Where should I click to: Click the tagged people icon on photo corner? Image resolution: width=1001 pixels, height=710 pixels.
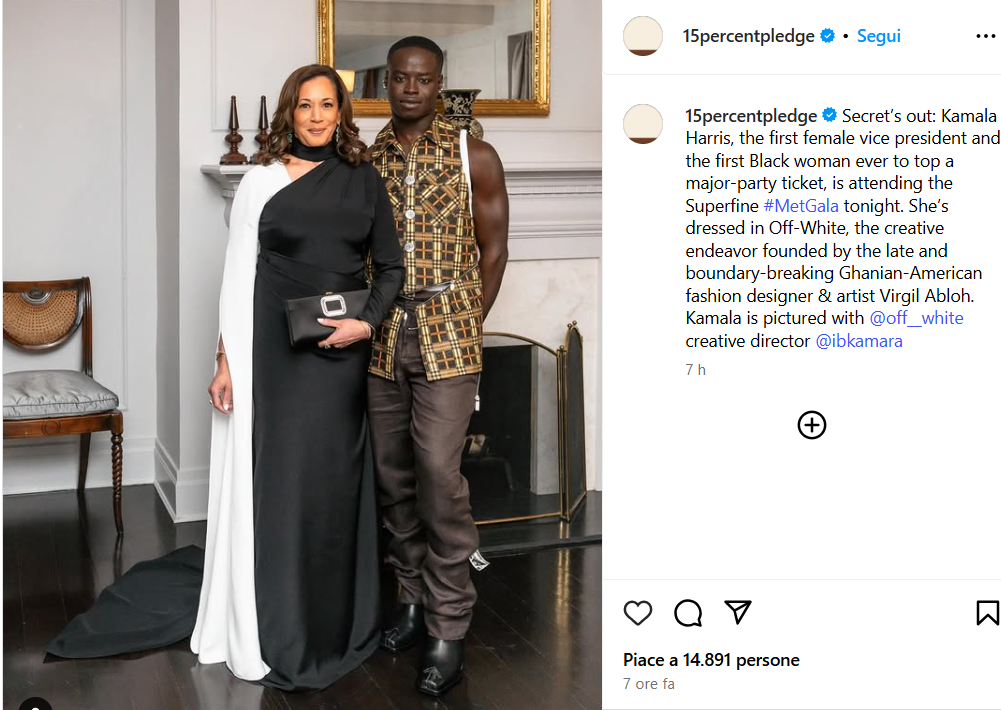(36, 704)
